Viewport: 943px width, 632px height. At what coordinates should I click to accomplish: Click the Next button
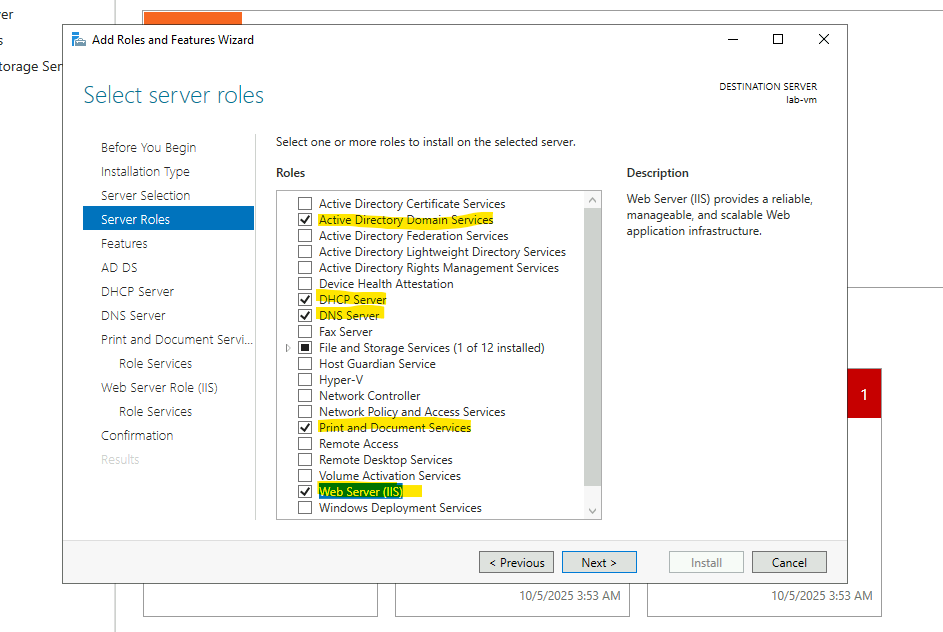(599, 562)
